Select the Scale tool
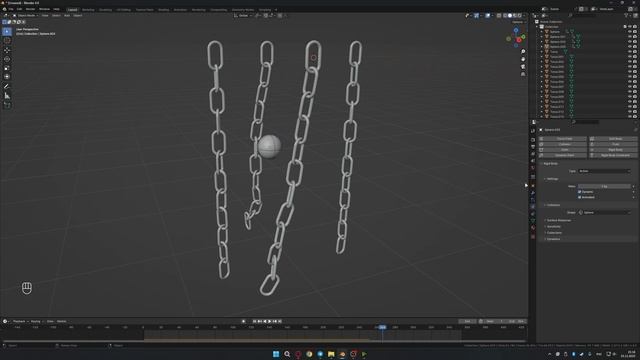Screen dimensions: 640x360 [x=7, y=68]
